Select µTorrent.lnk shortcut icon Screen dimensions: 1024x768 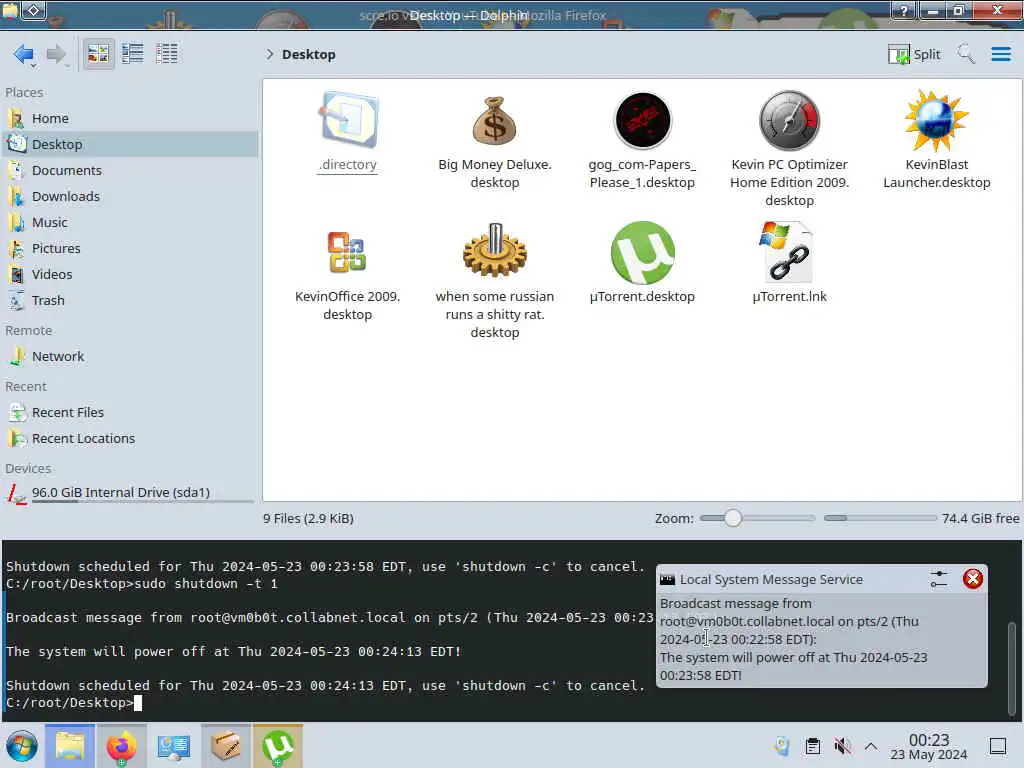pos(789,252)
